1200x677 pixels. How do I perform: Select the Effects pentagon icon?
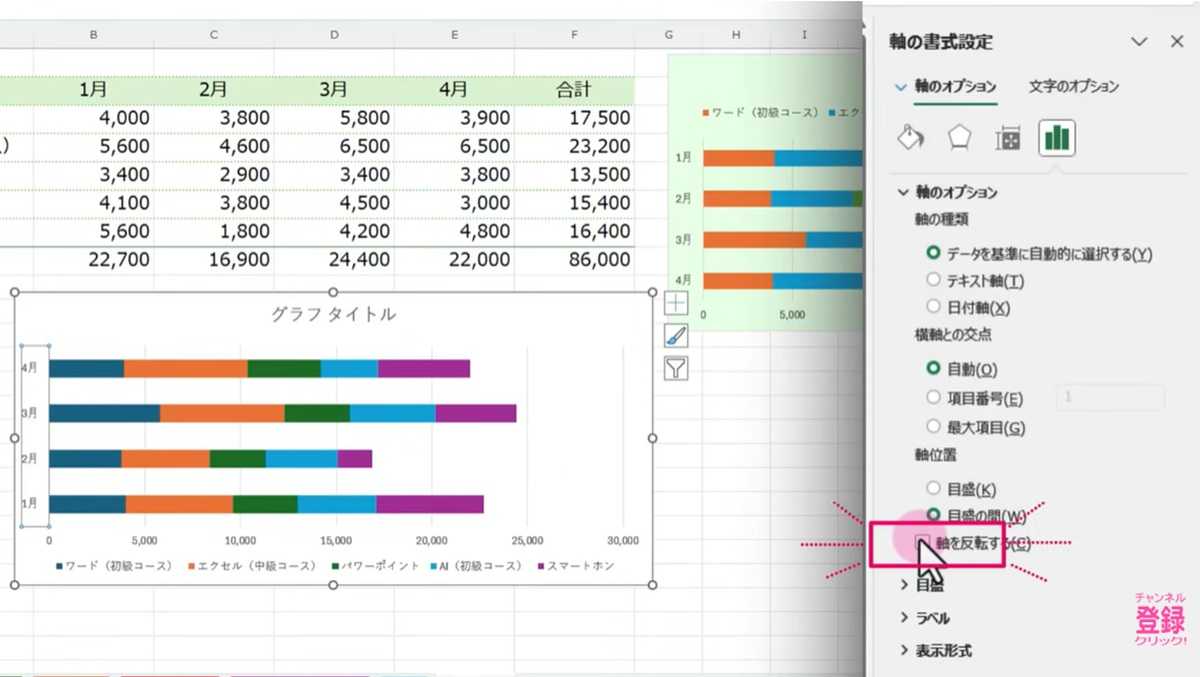(959, 137)
